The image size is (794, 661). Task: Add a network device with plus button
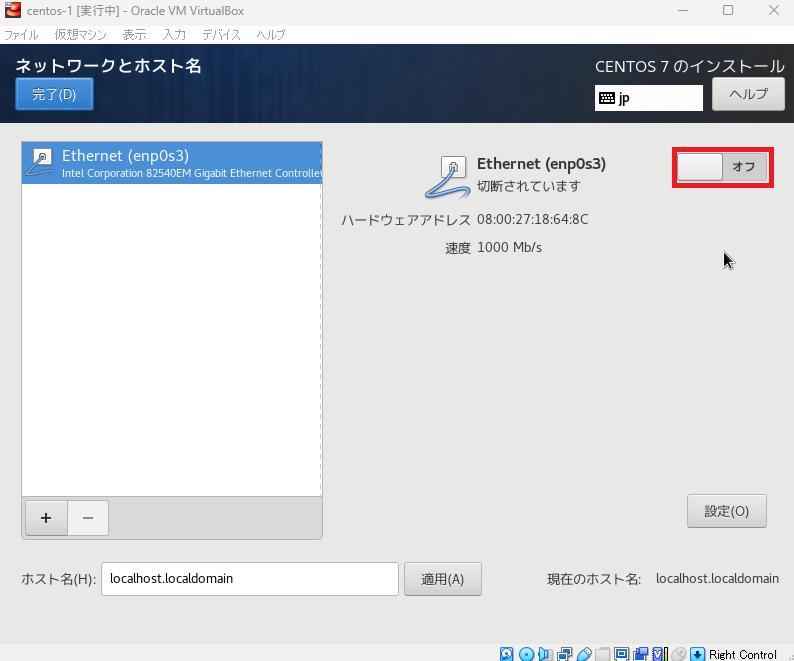[46, 518]
